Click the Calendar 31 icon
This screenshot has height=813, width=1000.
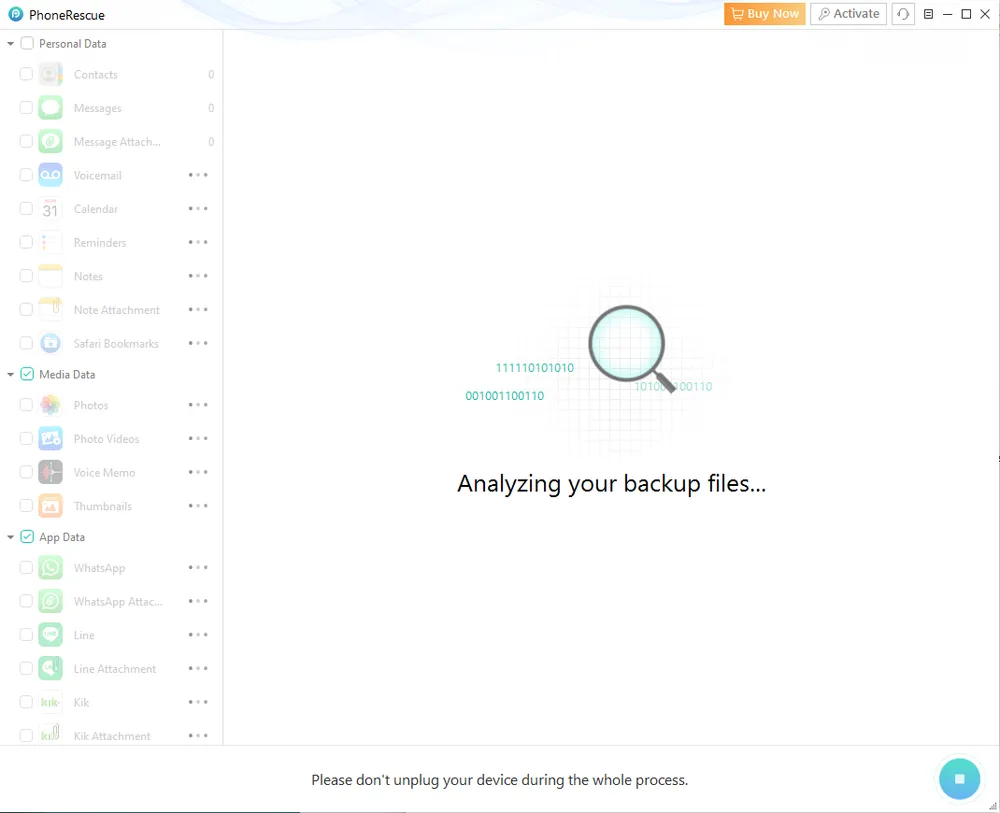(x=50, y=209)
